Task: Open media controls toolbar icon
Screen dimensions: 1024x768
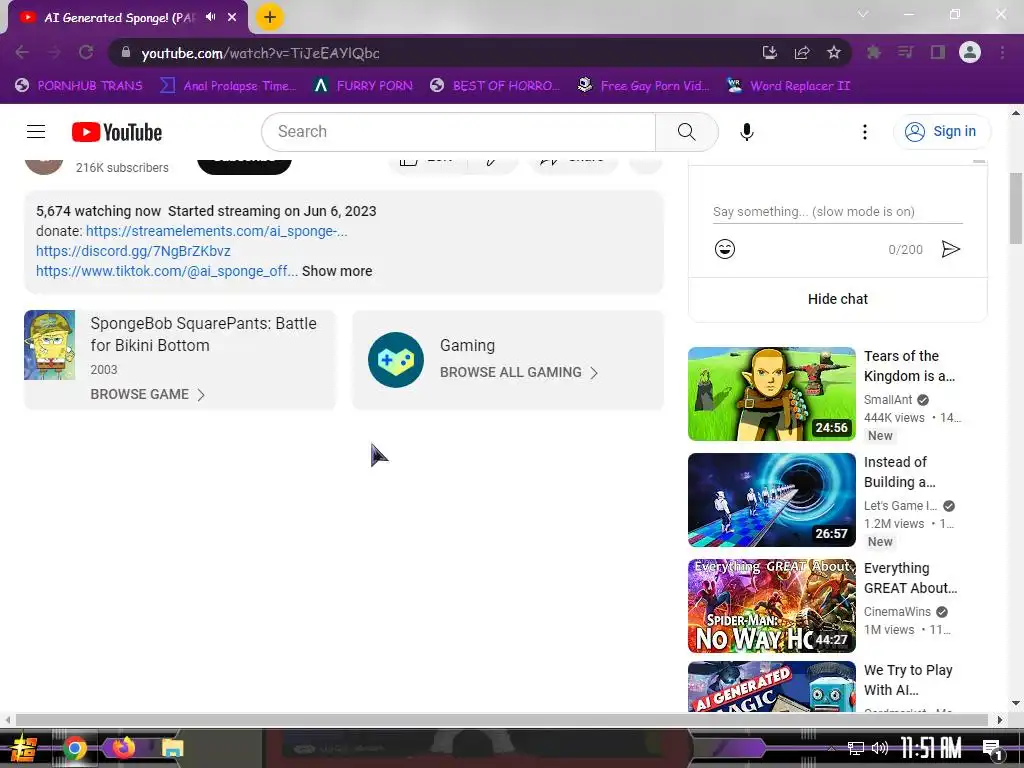Action: [905, 52]
